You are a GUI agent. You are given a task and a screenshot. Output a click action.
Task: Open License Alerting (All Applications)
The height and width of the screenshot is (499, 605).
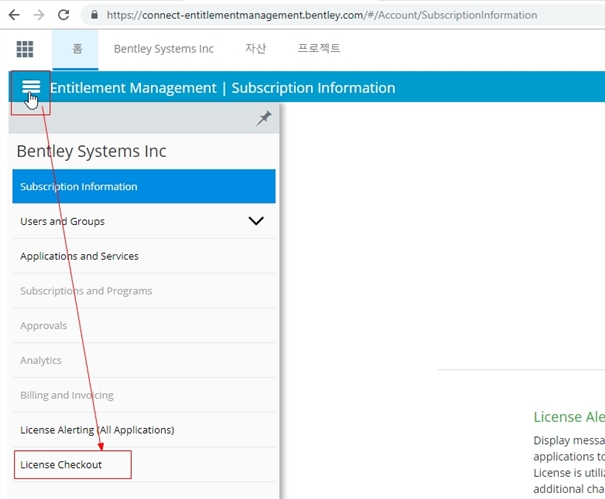(97, 430)
